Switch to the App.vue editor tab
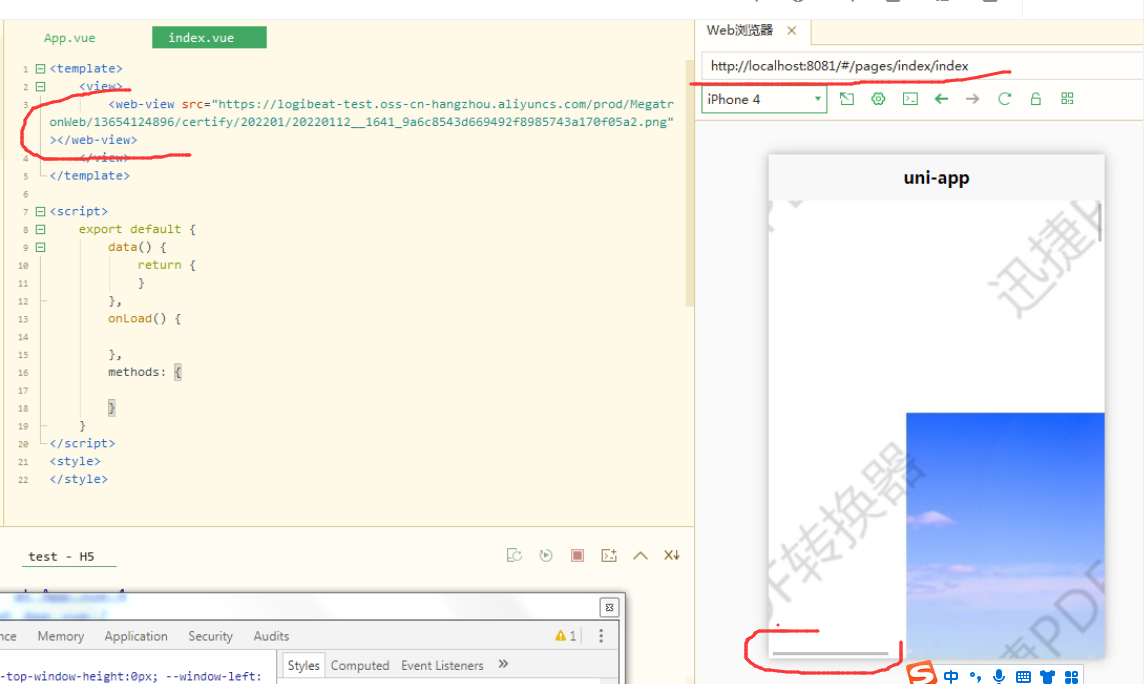This screenshot has height=684, width=1144. (x=69, y=38)
